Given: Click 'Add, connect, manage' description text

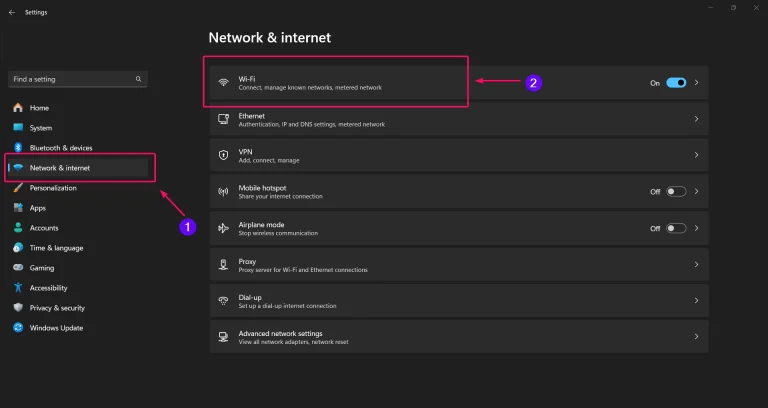Looking at the screenshot, I should coord(269,160).
